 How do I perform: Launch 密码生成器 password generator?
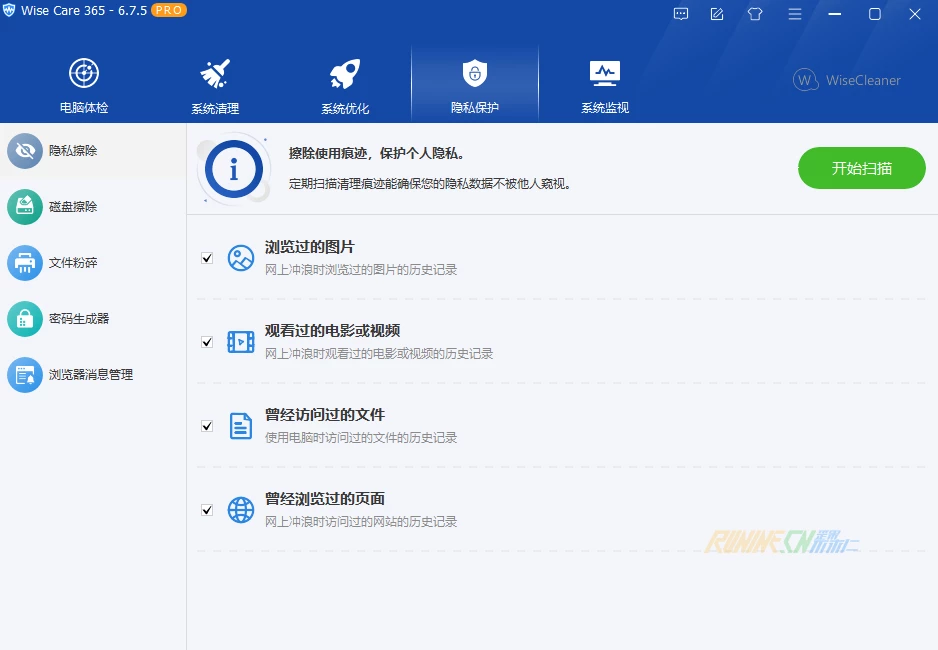[78, 319]
